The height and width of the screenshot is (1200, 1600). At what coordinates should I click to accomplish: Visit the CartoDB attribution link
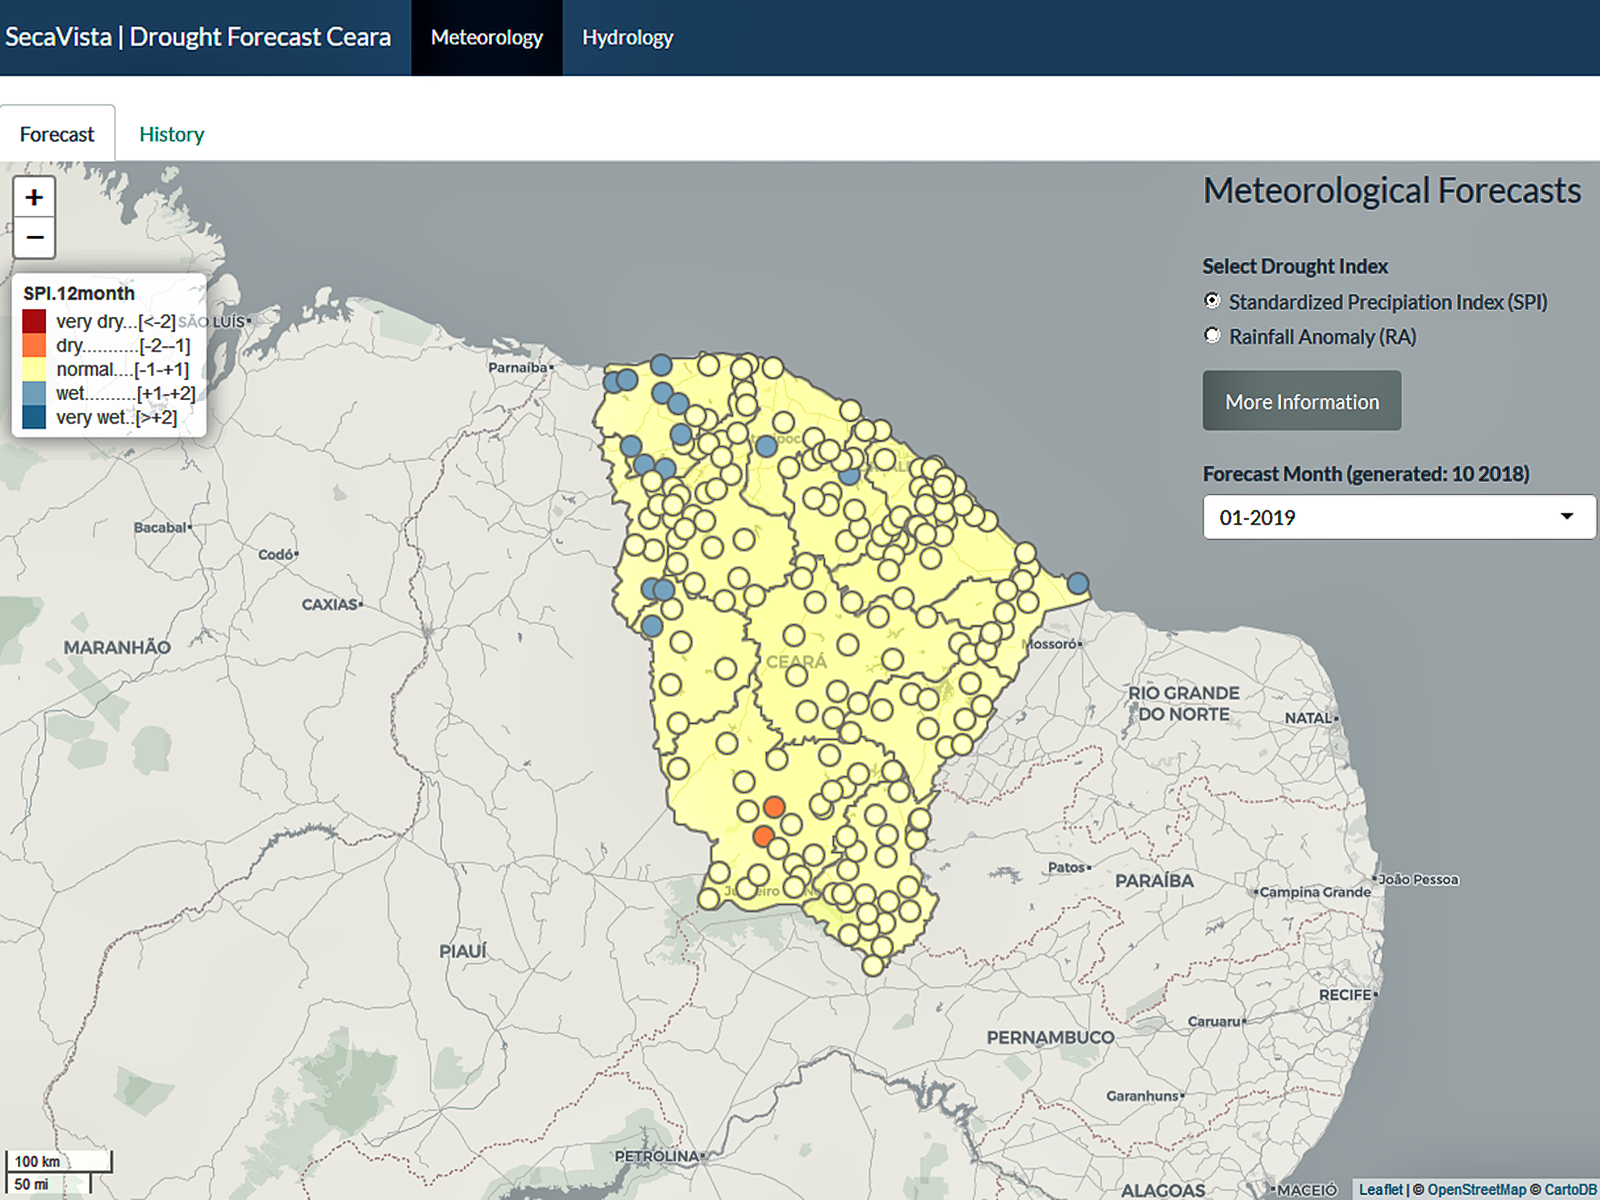coord(1570,1189)
